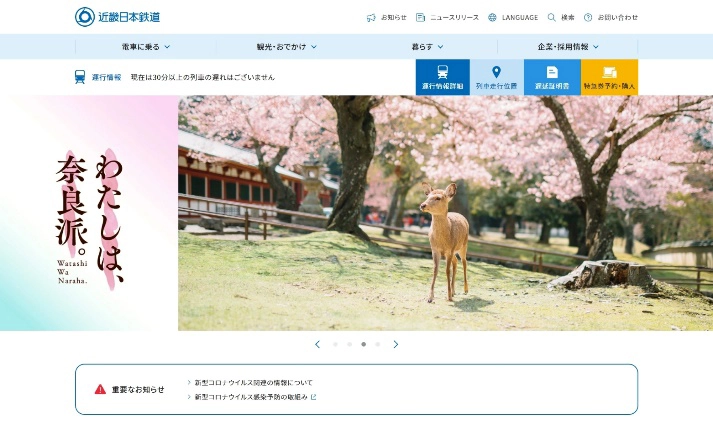The image size is (713, 441).
Task: Show previous carousel slide with left arrow
Action: tap(318, 344)
